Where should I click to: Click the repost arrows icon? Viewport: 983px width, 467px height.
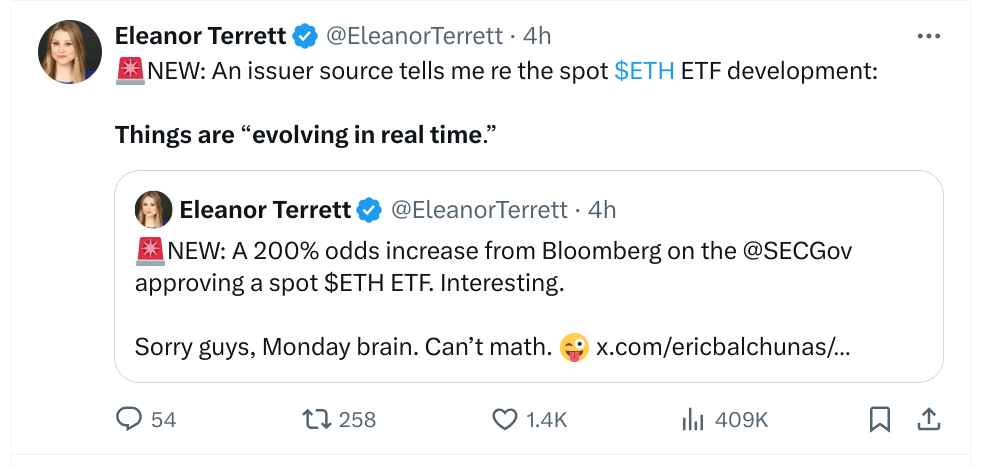click(316, 420)
